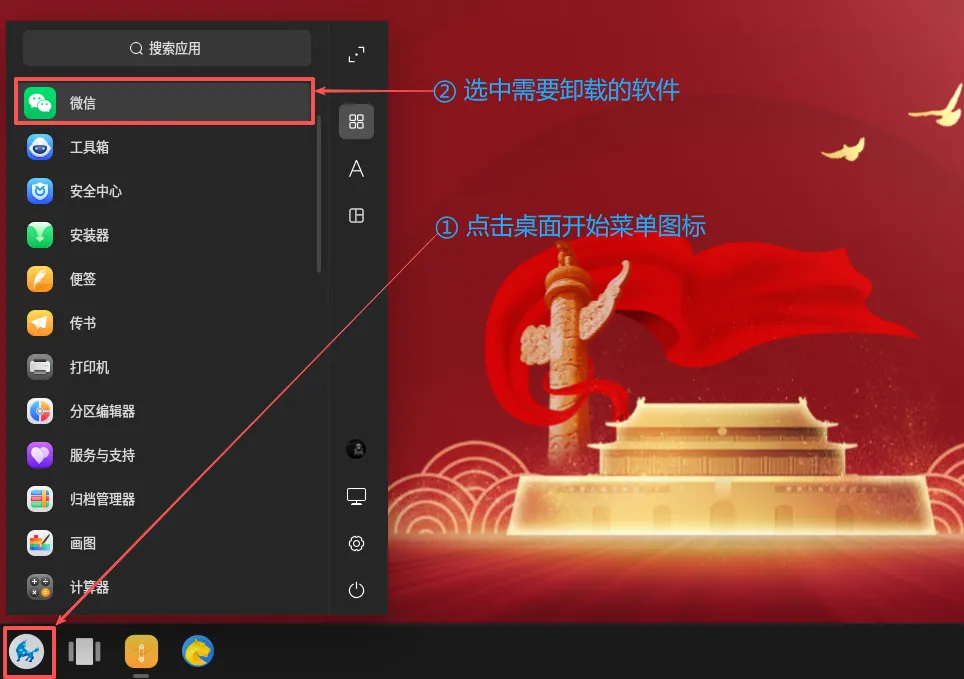Screen dimensions: 964x679
Task: Switch to all apps grid view
Action: [x=357, y=121]
